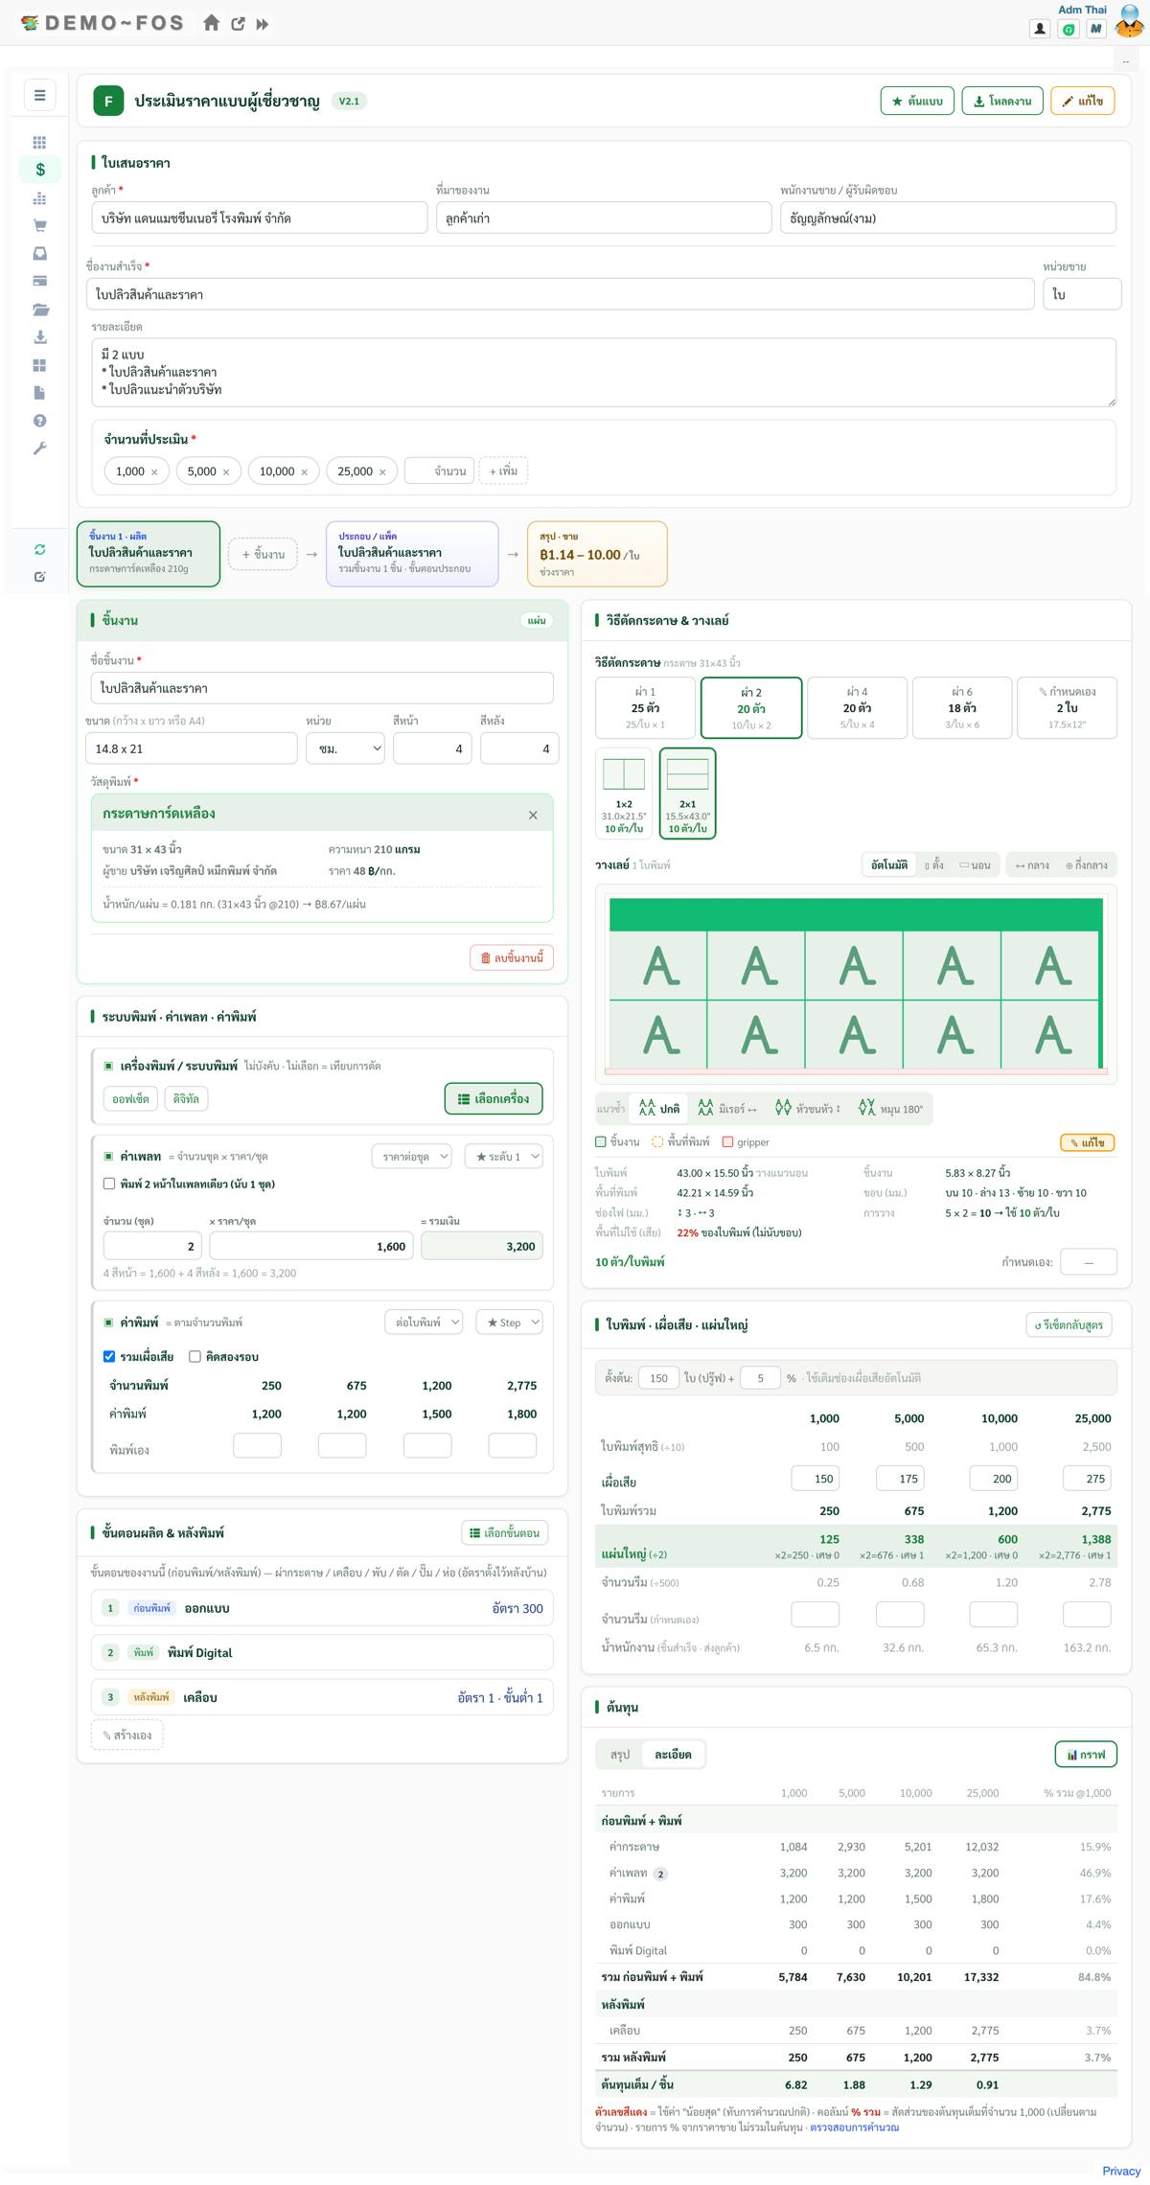This screenshot has width=1150, height=2185.
Task: Open the inbox tray icon in the sidebar
Action: (x=40, y=254)
